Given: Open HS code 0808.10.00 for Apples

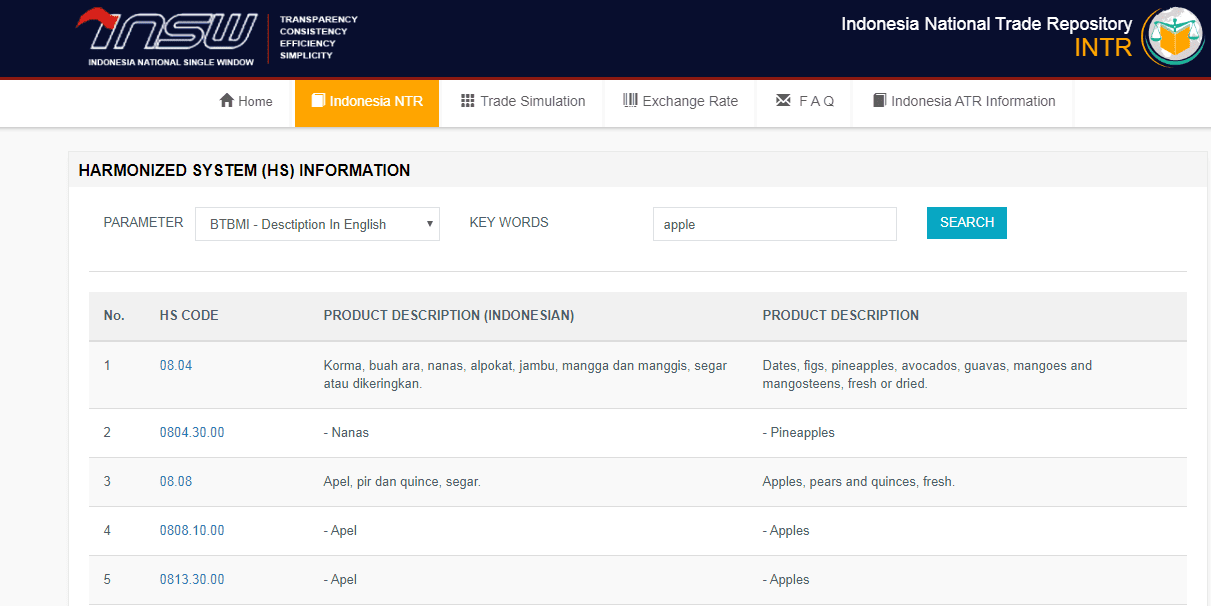Looking at the screenshot, I should pos(192,530).
